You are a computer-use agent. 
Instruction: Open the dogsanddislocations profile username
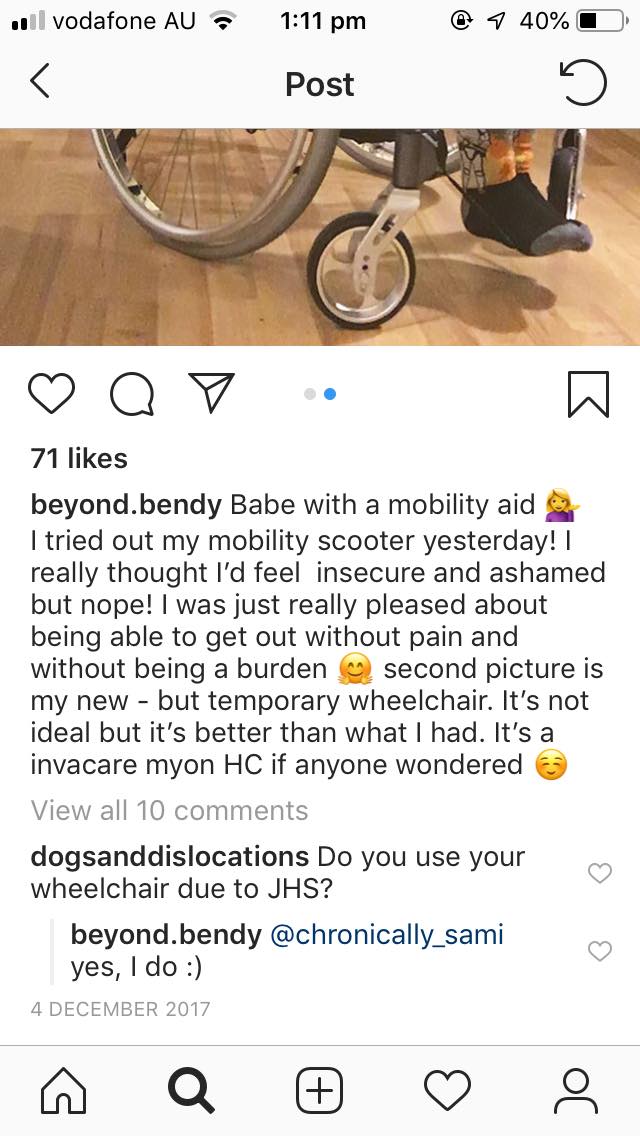(170, 857)
